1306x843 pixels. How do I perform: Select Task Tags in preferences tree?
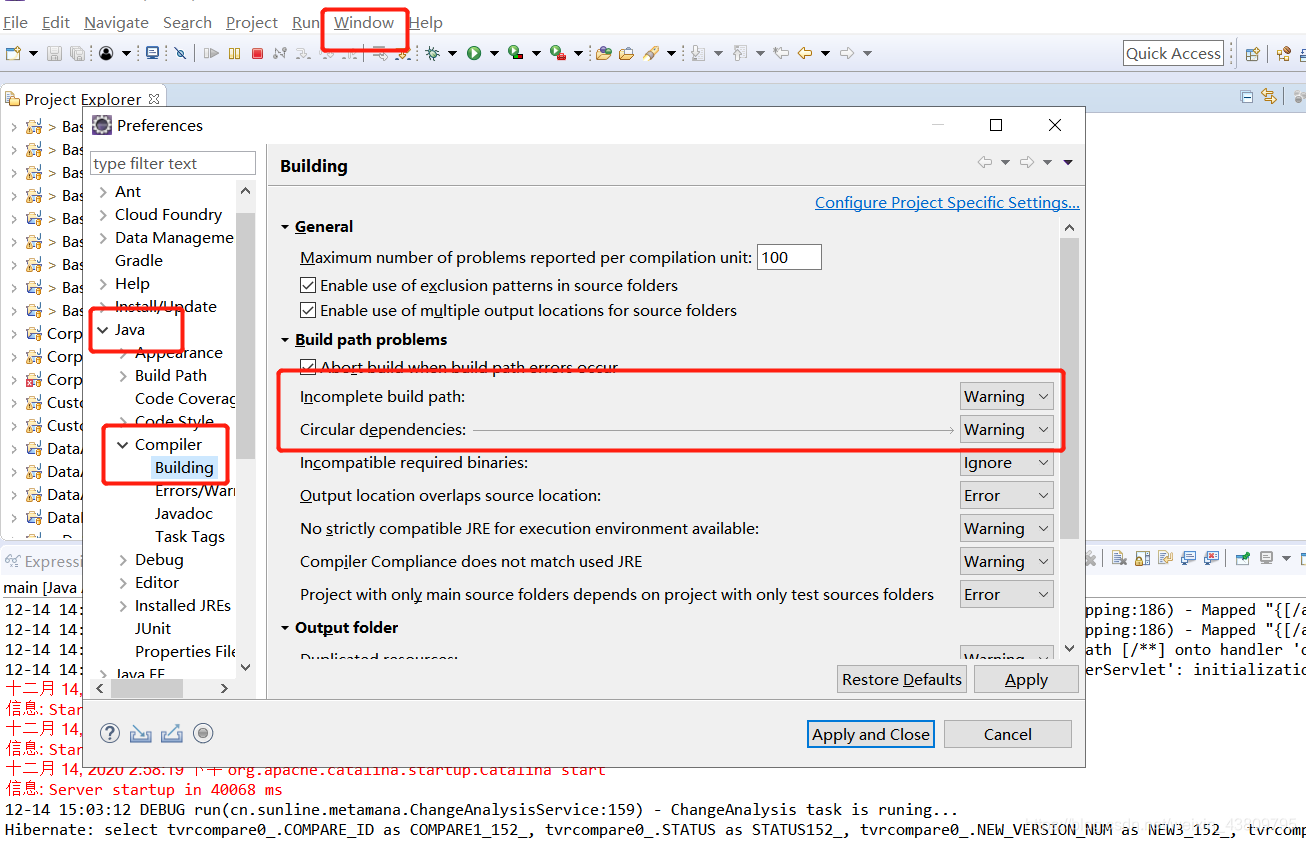pyautogui.click(x=190, y=536)
